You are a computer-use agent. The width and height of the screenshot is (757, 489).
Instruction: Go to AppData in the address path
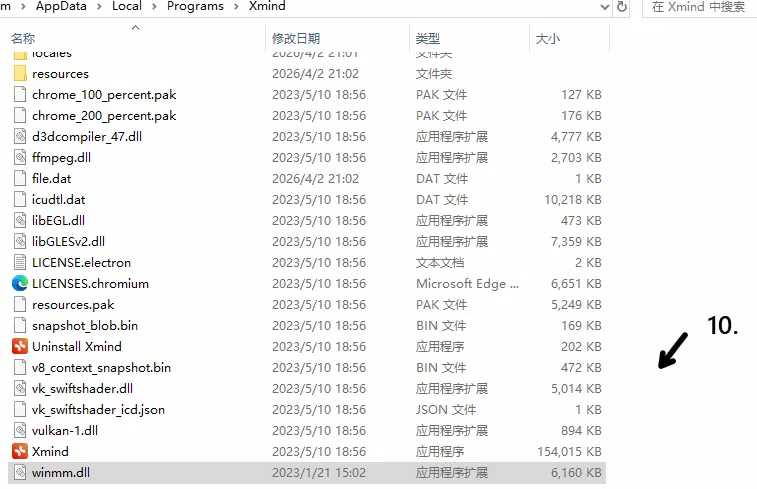(x=61, y=6)
